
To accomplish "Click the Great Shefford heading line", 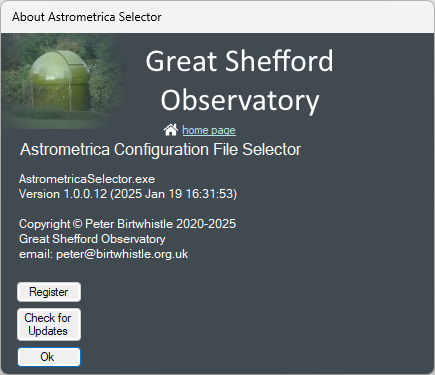I will pos(239,61).
